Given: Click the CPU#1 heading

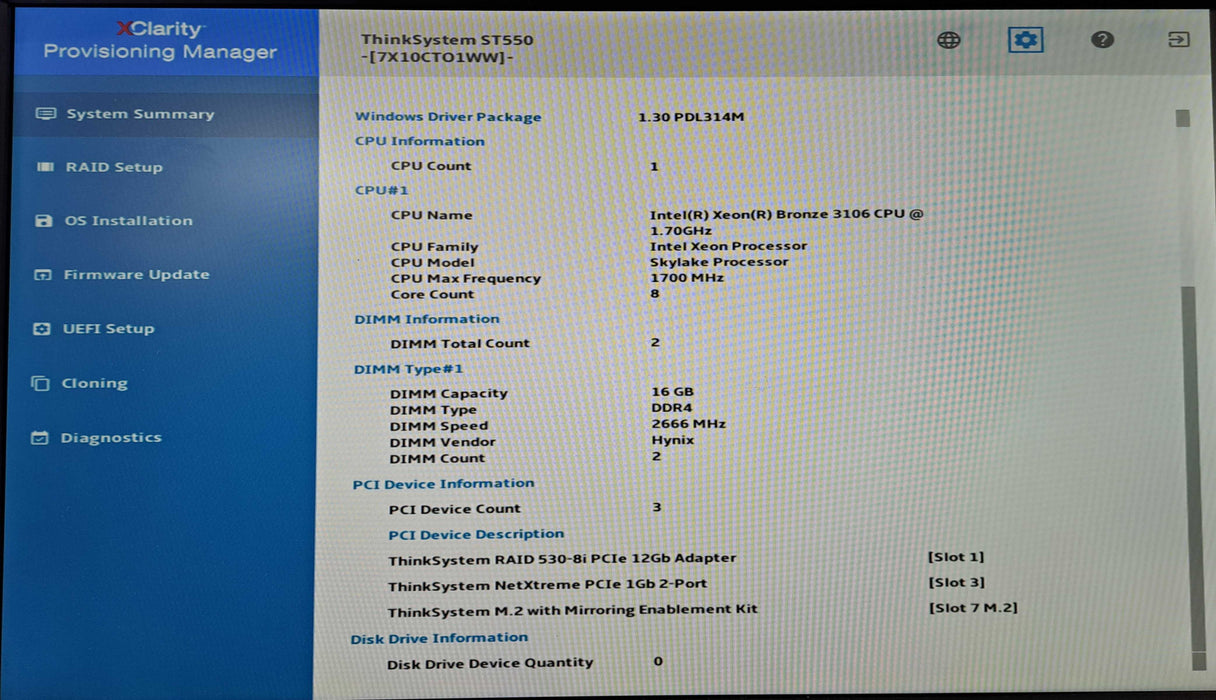Looking at the screenshot, I should (382, 190).
